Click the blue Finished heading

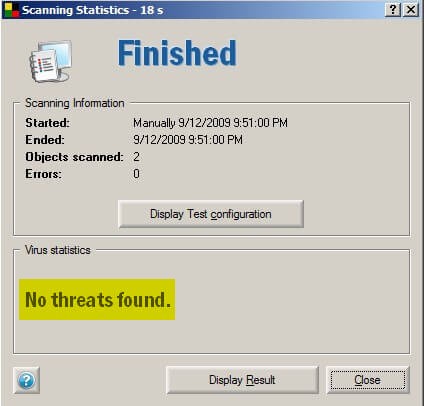point(177,53)
